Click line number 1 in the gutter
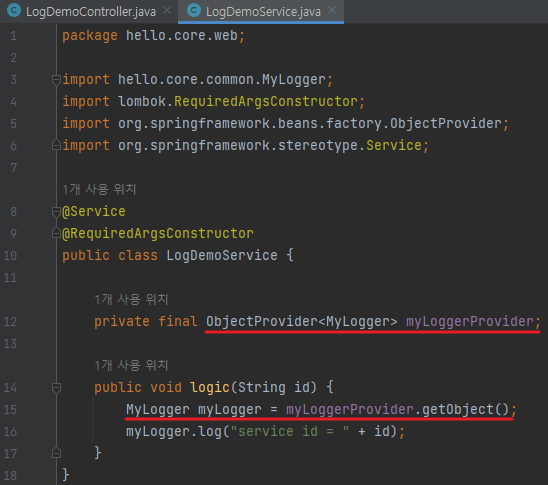Screen dimensions: 548x485 pyautogui.click(x=13, y=36)
